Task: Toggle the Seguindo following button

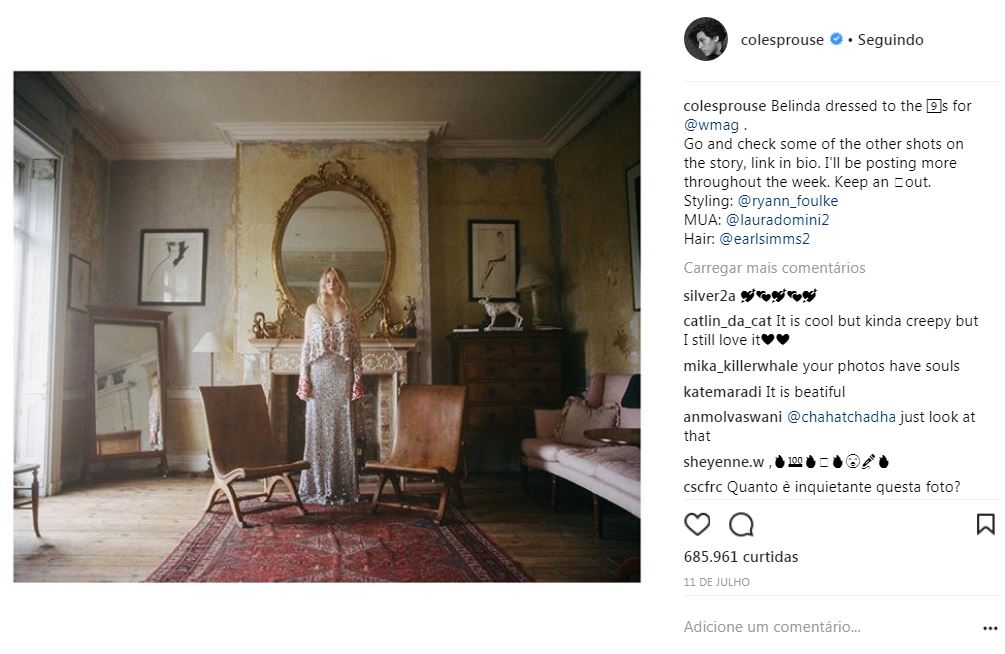Action: click(x=890, y=40)
